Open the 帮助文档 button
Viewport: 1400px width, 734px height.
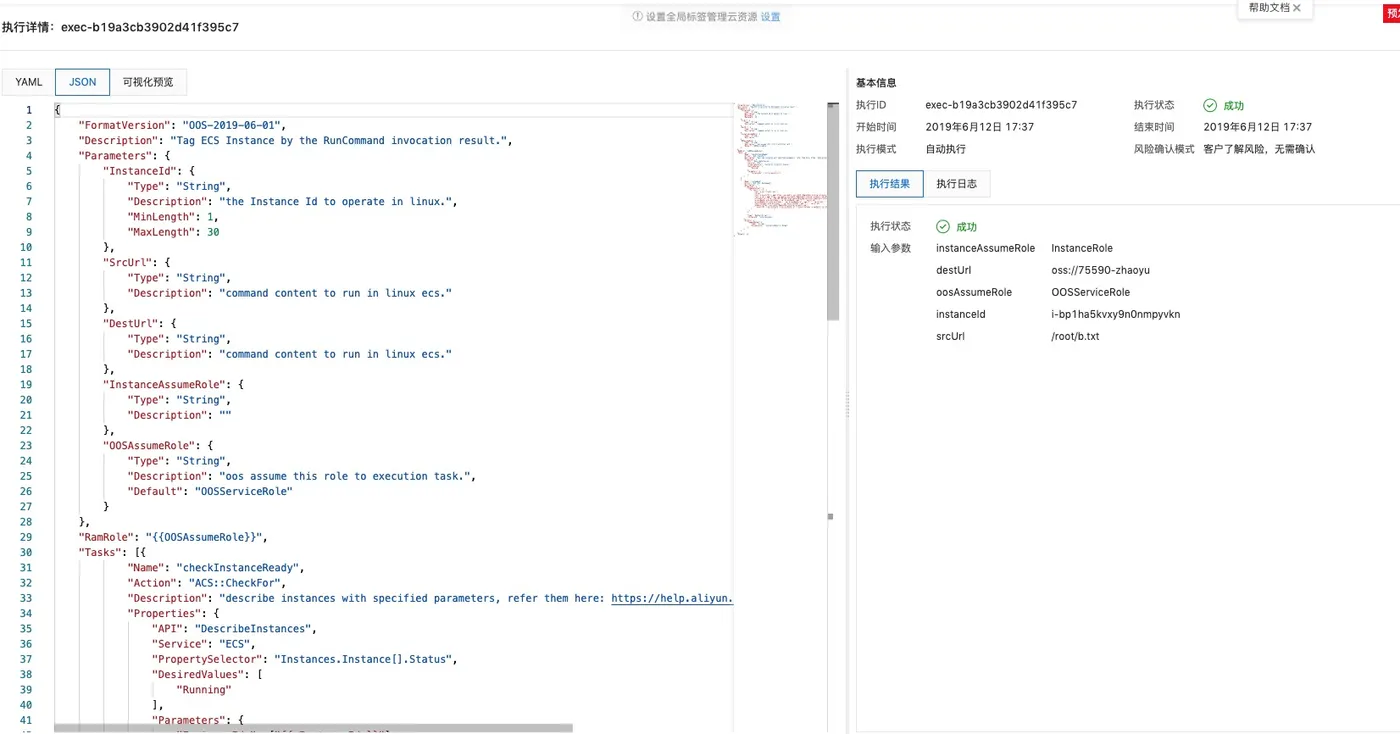[1268, 8]
